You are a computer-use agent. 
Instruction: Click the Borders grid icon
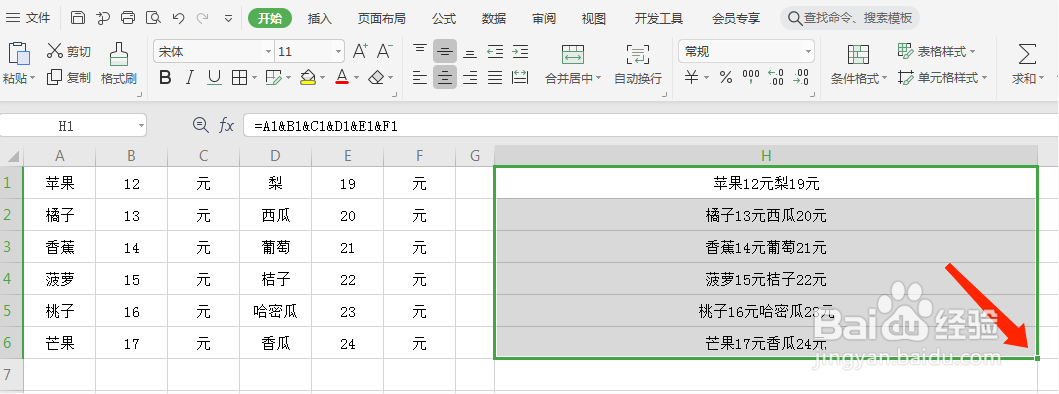tap(239, 78)
